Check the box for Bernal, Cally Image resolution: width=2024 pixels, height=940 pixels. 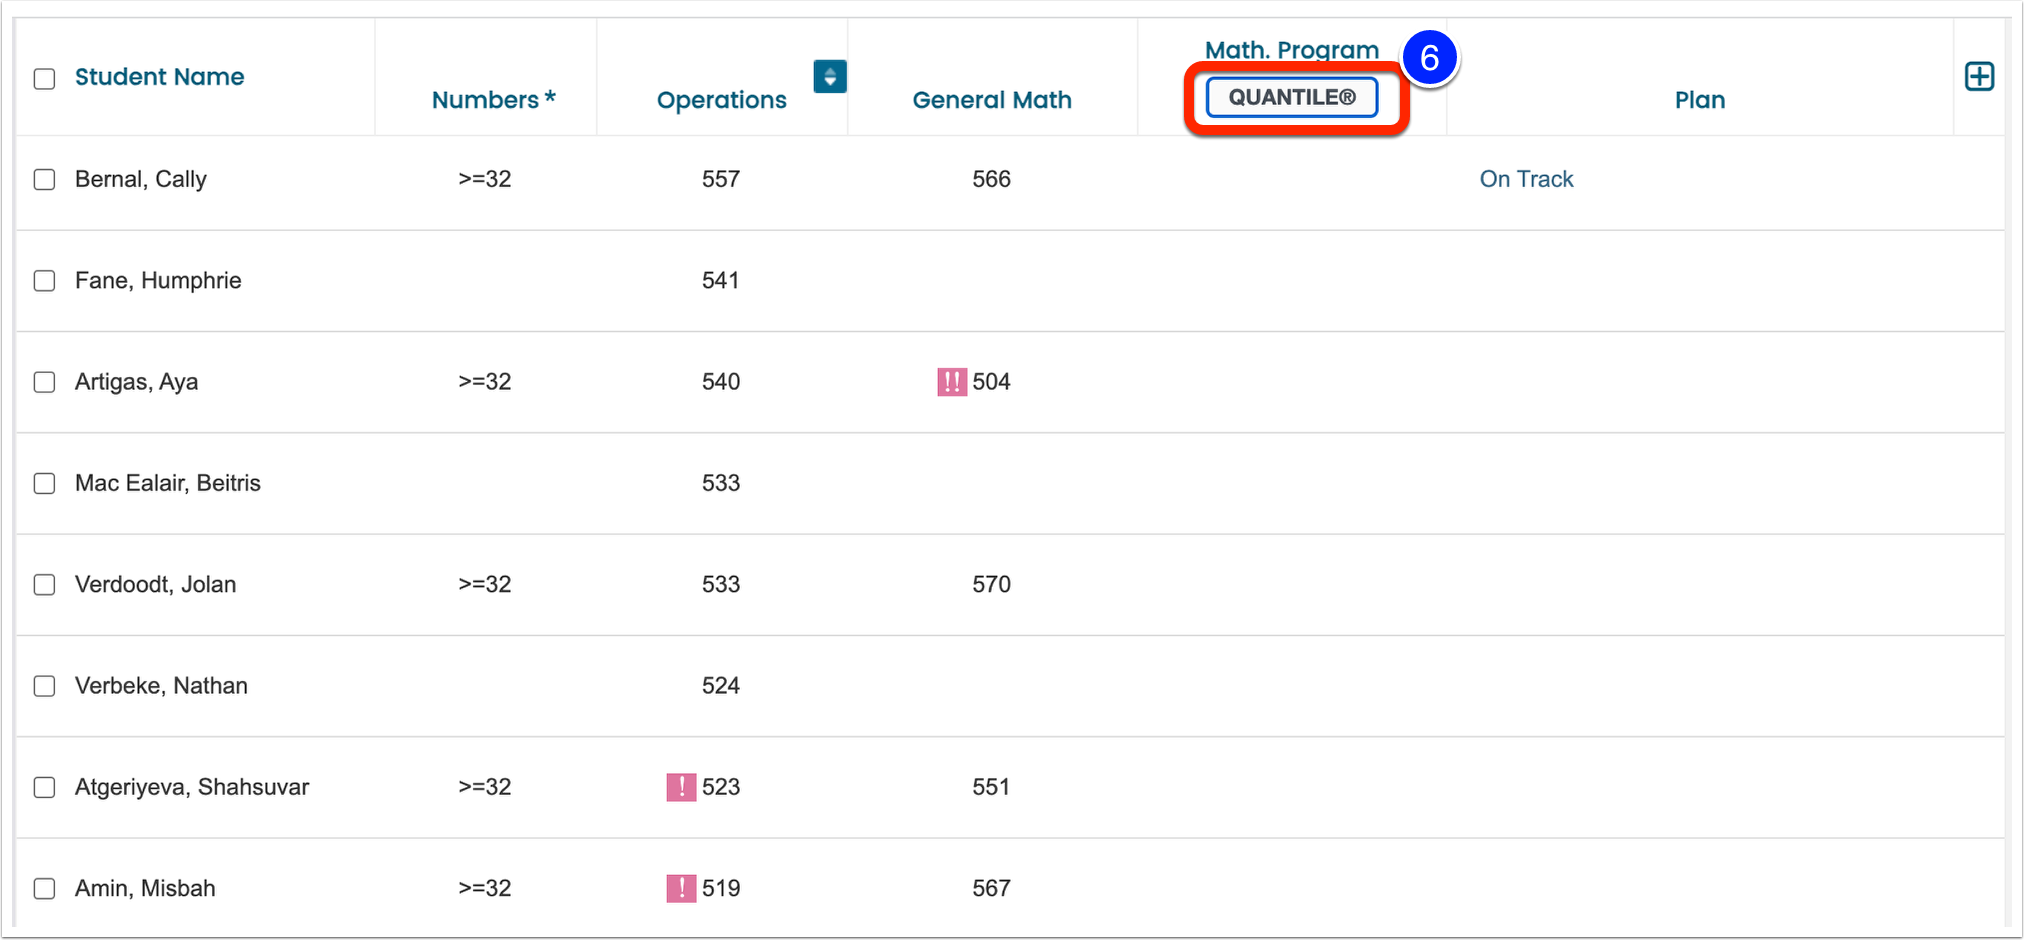[44, 180]
